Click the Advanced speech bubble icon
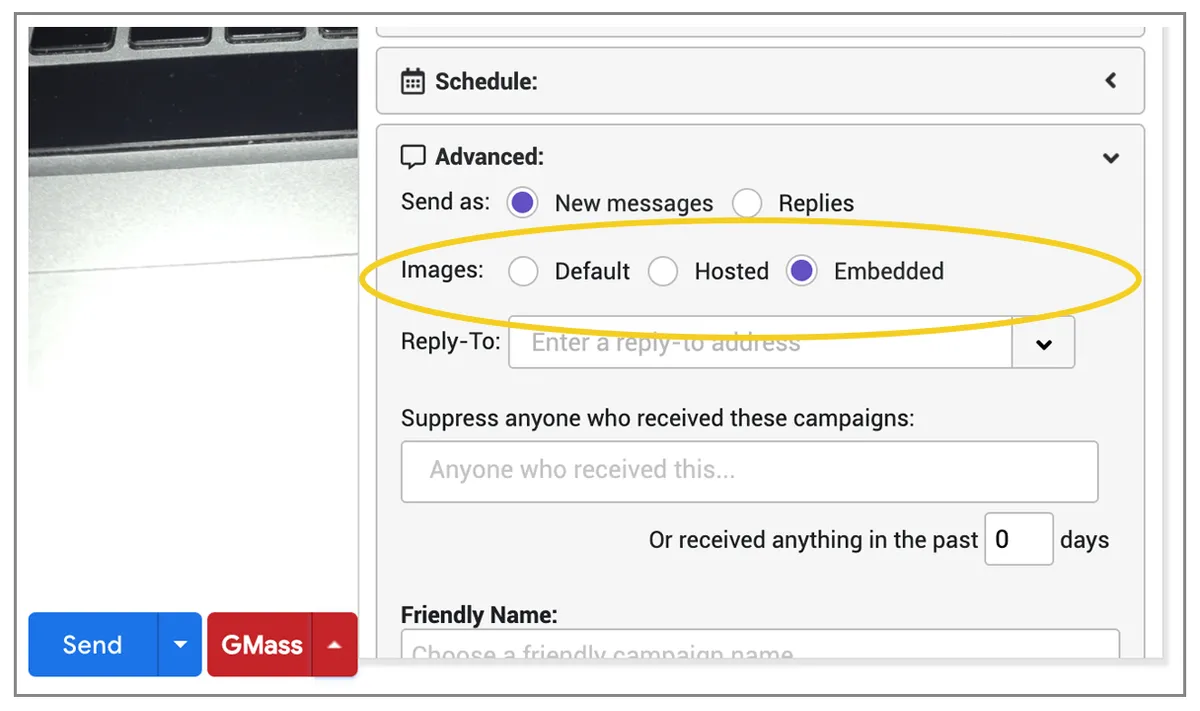The width and height of the screenshot is (1200, 711). click(412, 157)
